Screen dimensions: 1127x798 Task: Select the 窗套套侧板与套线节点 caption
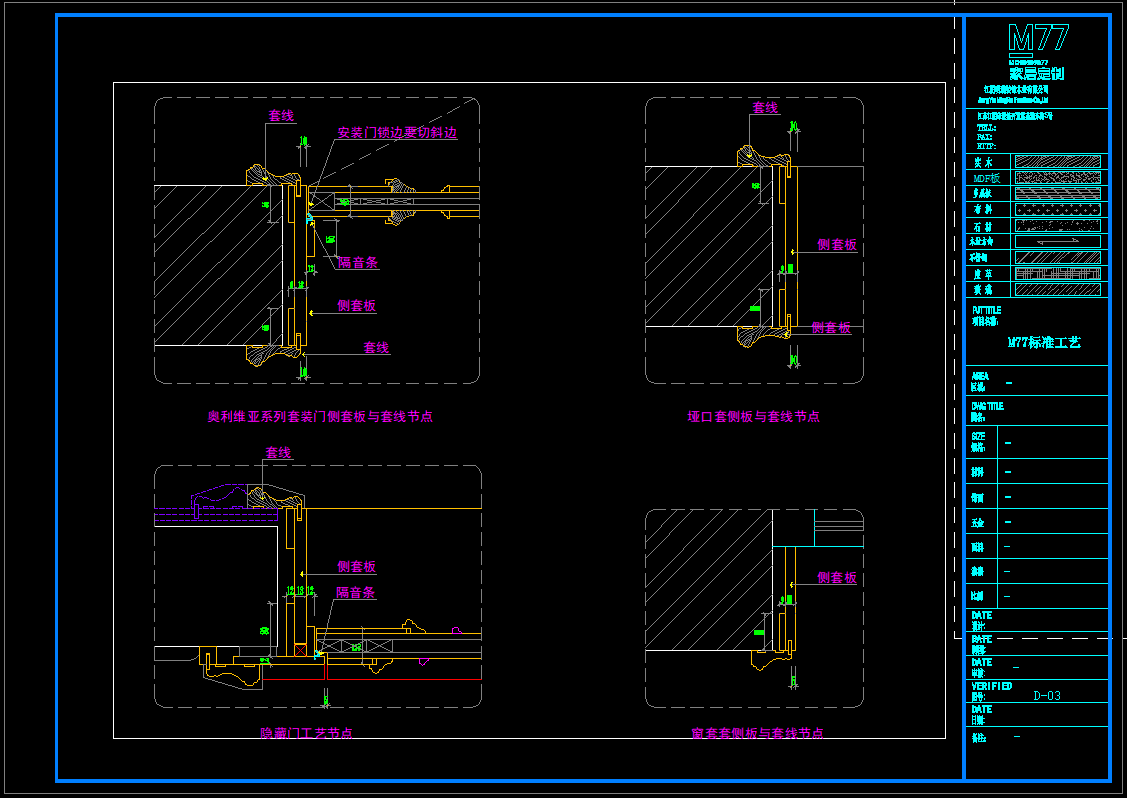click(x=757, y=733)
